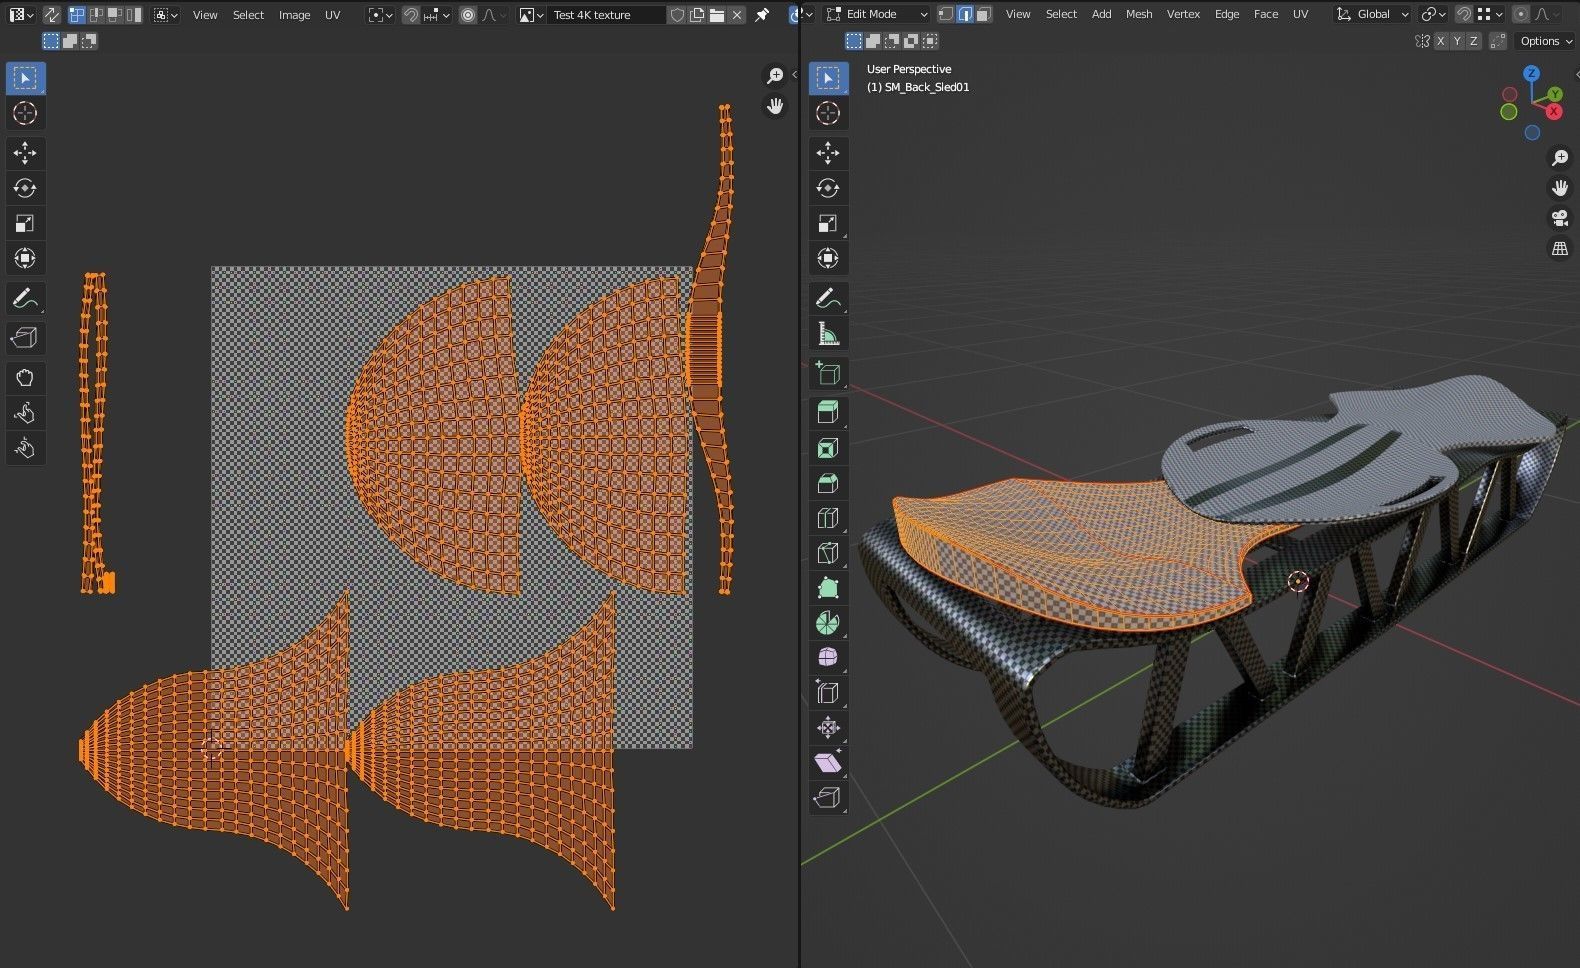Select the UV Pinch sculpt tool
The height and width of the screenshot is (968, 1580).
pos(25,448)
